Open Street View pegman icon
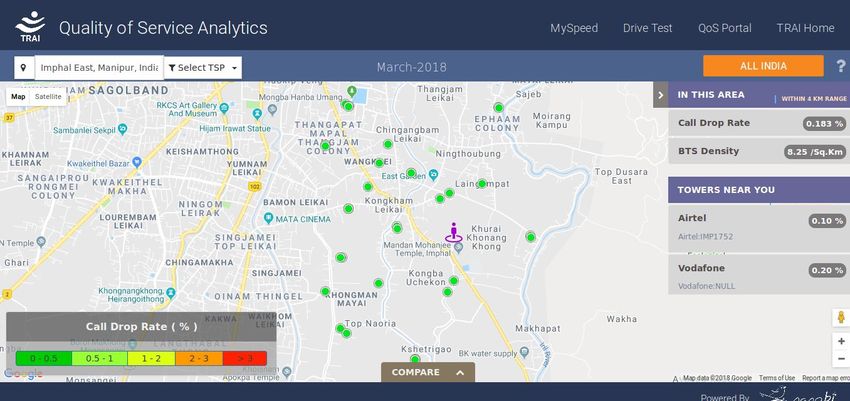This screenshot has height=401, width=850. point(841,318)
